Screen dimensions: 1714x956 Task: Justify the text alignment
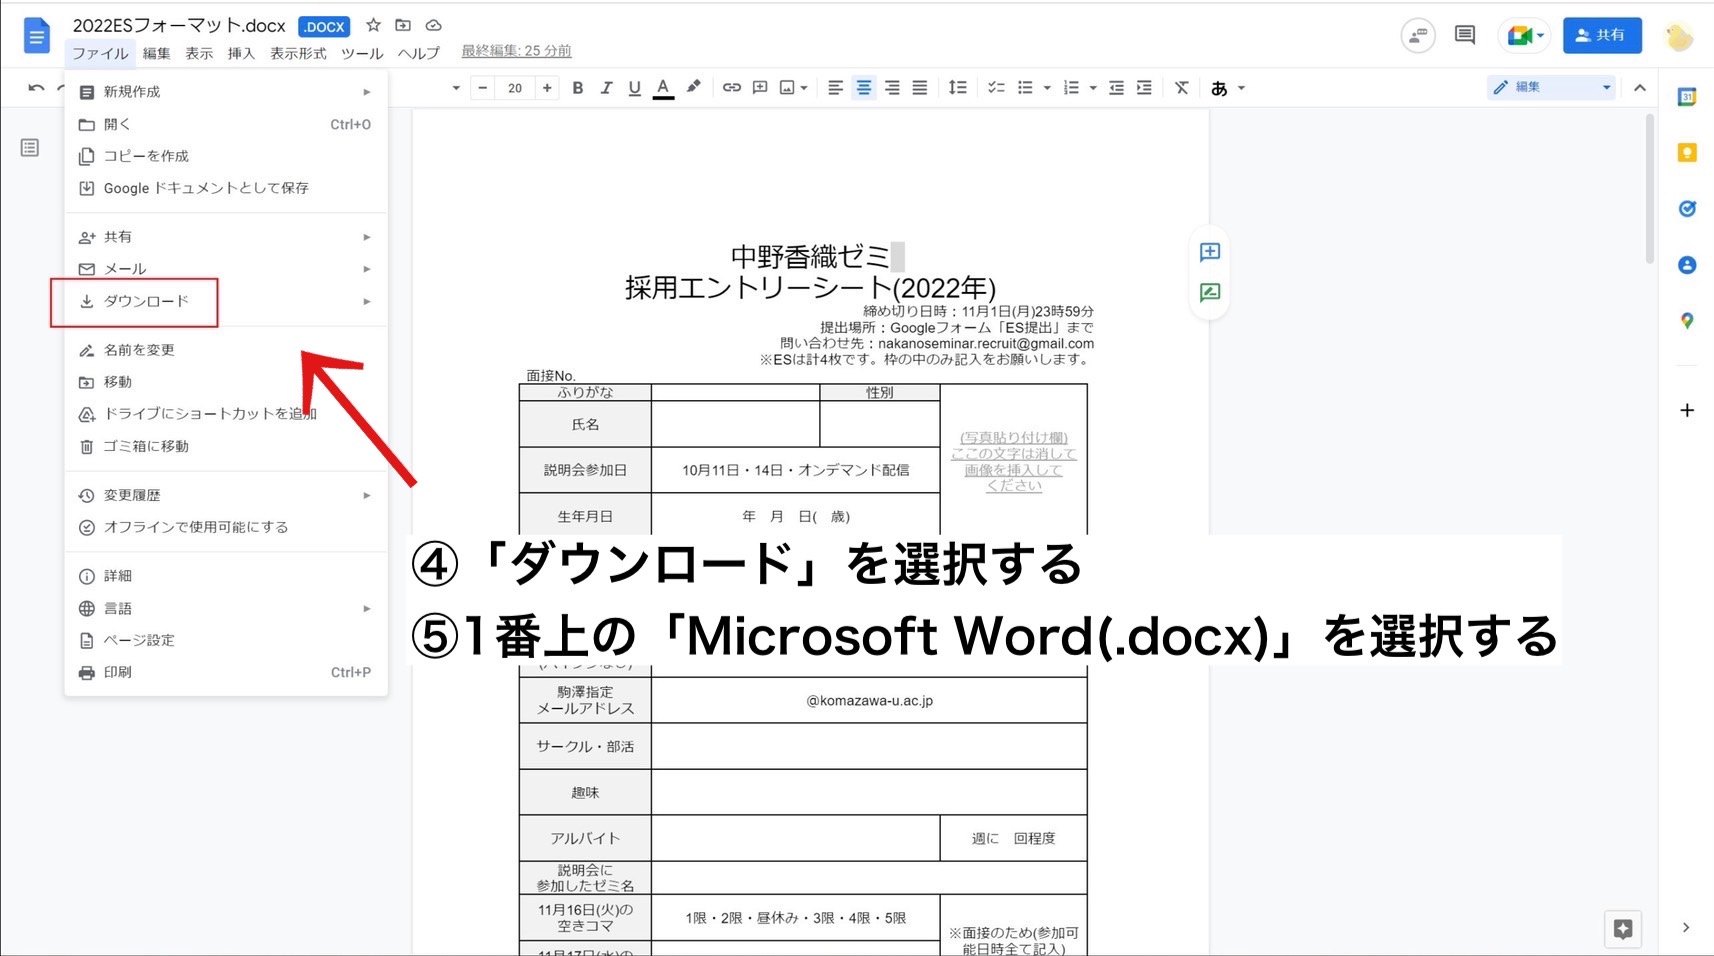920,88
